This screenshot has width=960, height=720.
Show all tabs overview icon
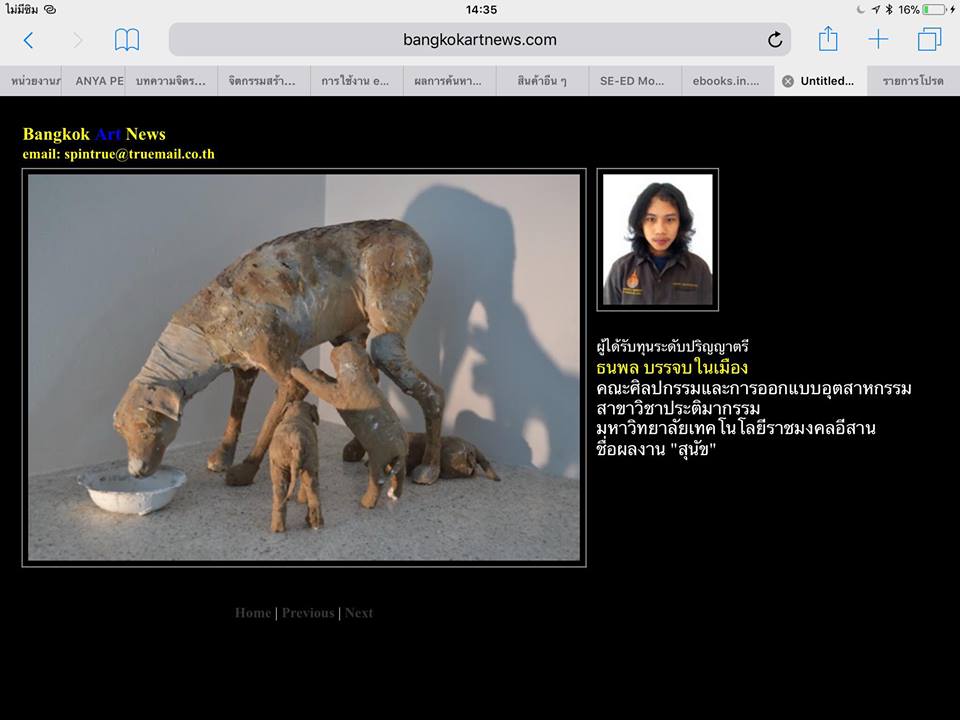click(929, 40)
